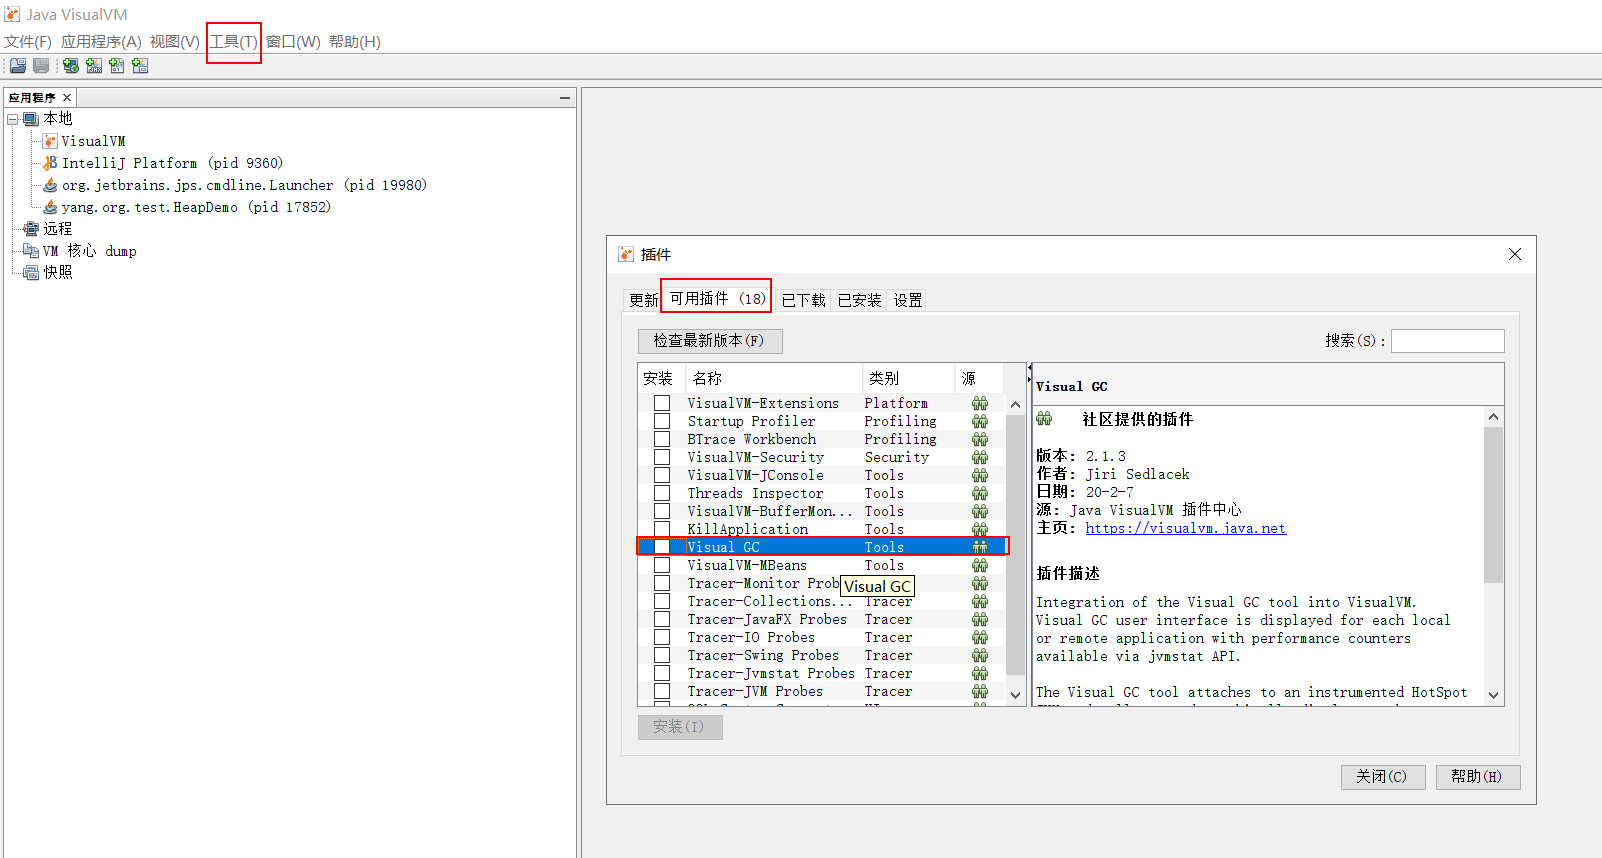Image resolution: width=1602 pixels, height=858 pixels.
Task: Check the Tracer-Swing Probes install checkbox
Action: [662, 655]
